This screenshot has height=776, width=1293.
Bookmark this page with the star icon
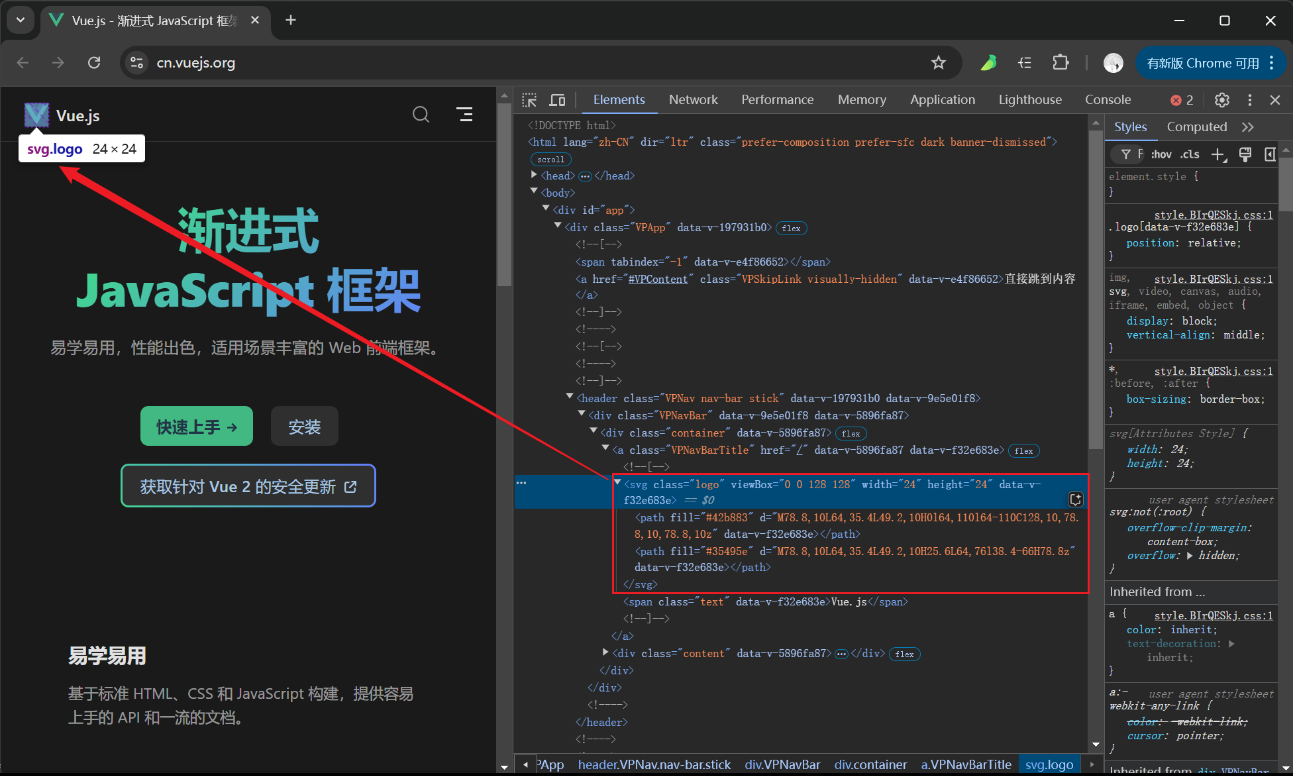[x=938, y=63]
